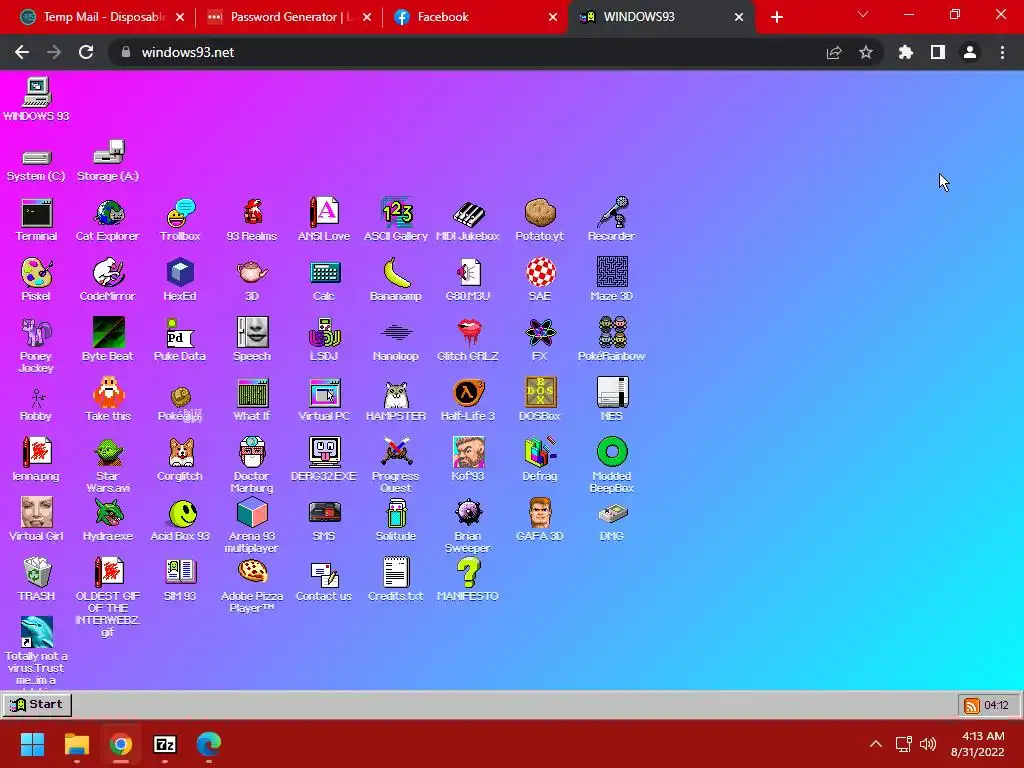Open 7-Zip from Windows taskbar
The width and height of the screenshot is (1024, 768).
165,744
